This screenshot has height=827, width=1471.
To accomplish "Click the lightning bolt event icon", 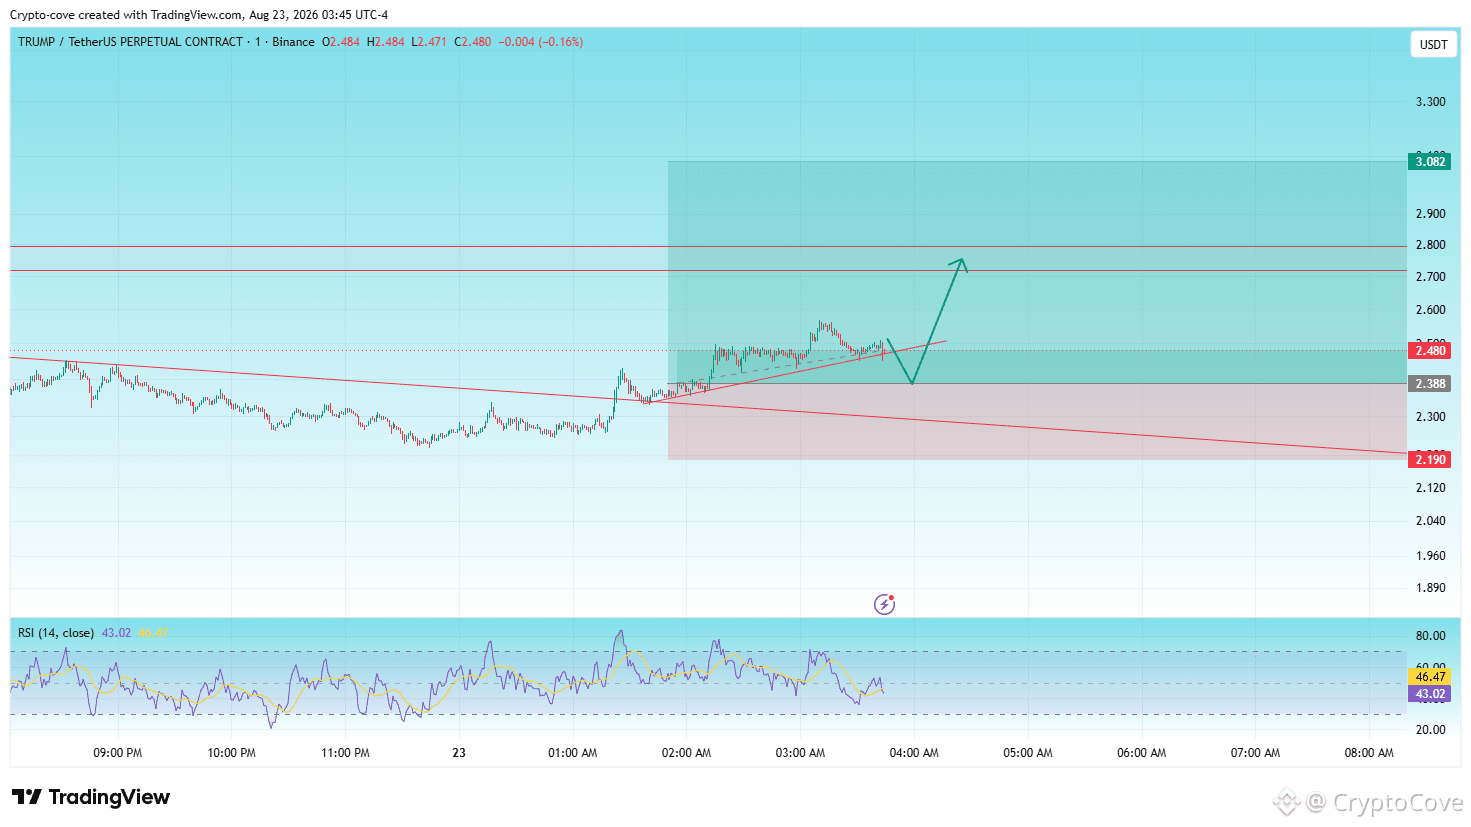I will (x=884, y=604).
